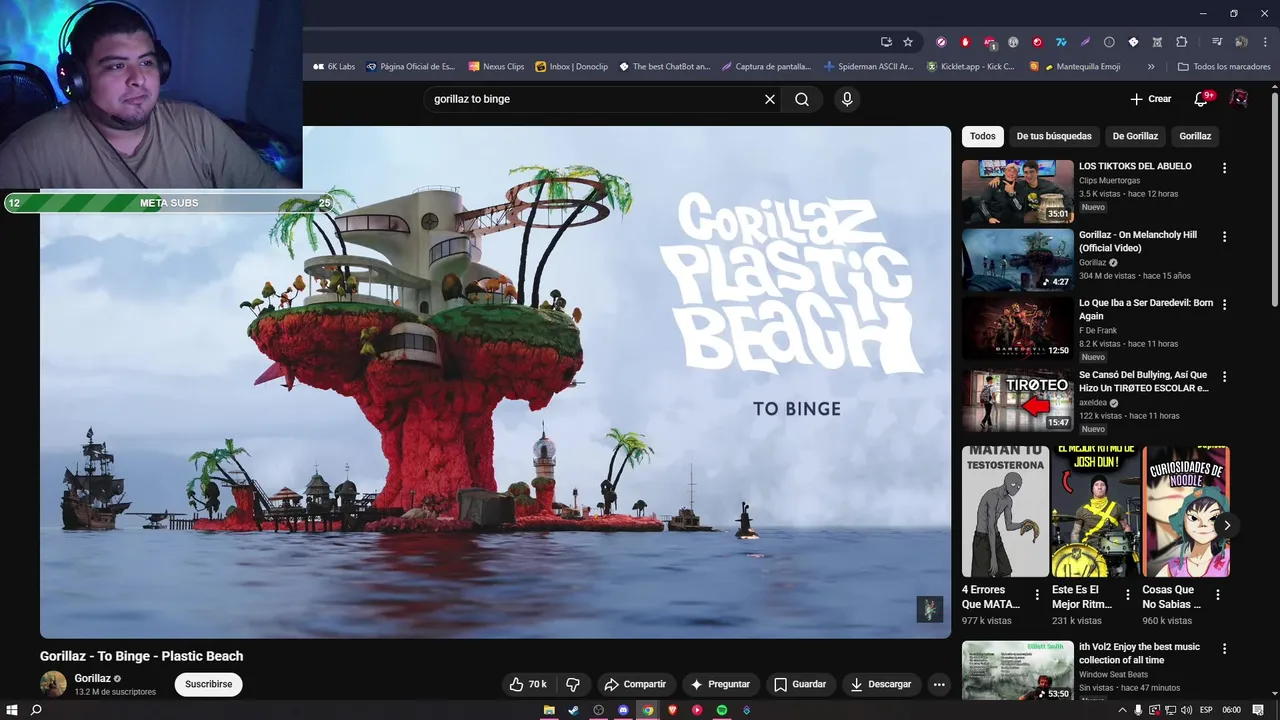Clear the search box with the X icon

(770, 99)
